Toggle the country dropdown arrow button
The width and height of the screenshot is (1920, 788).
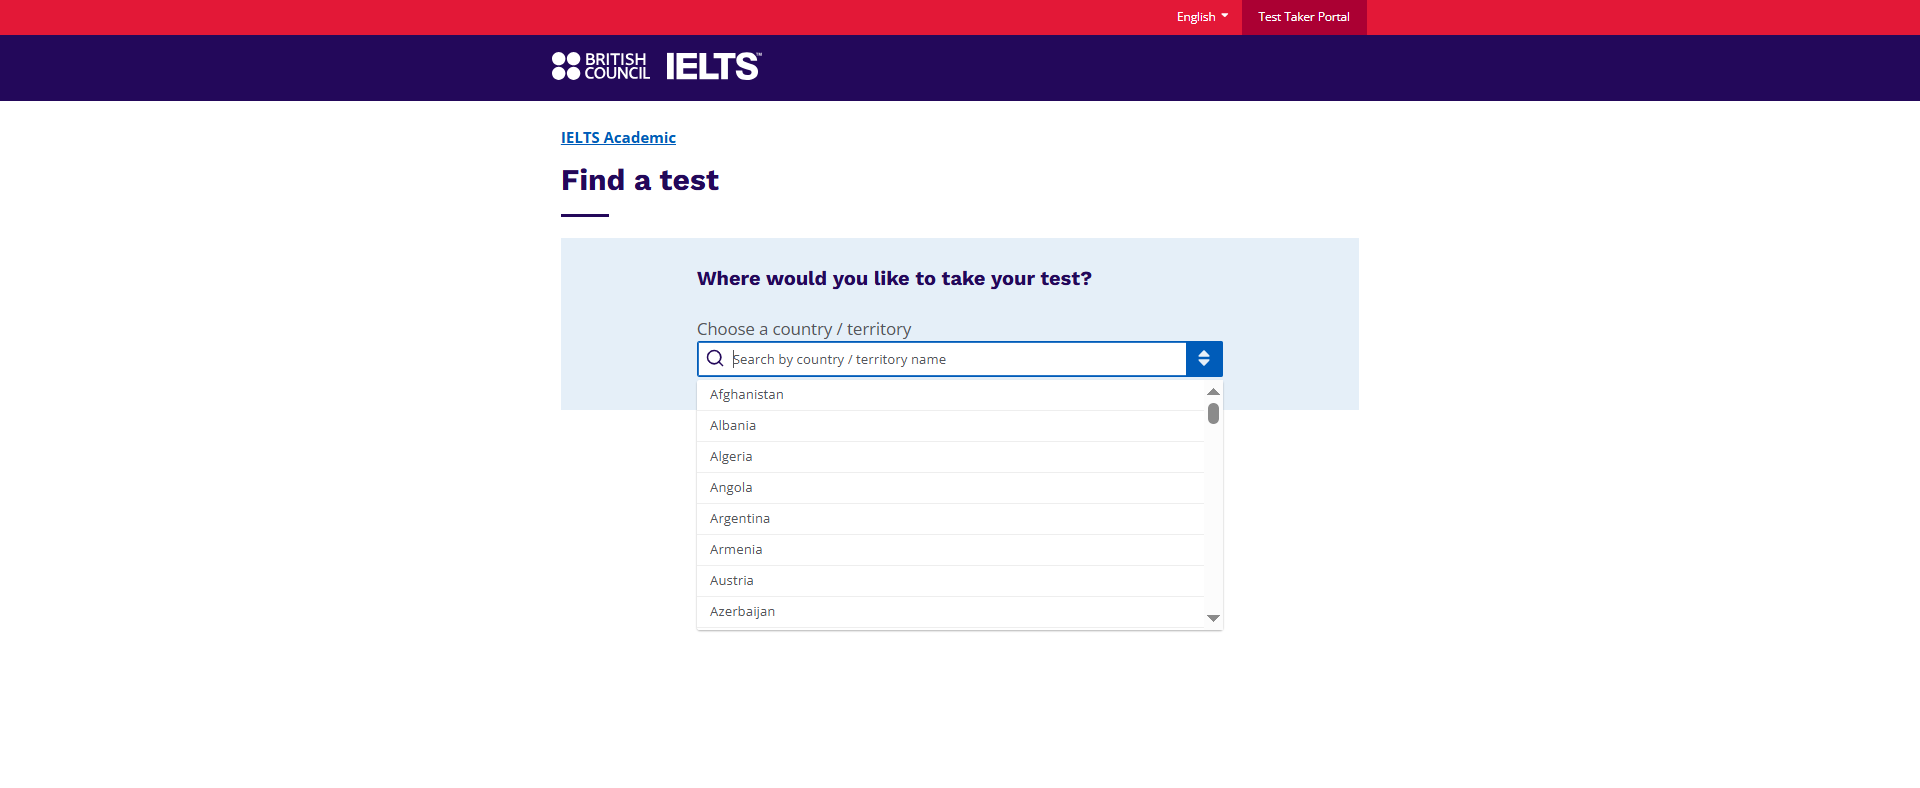(1204, 359)
